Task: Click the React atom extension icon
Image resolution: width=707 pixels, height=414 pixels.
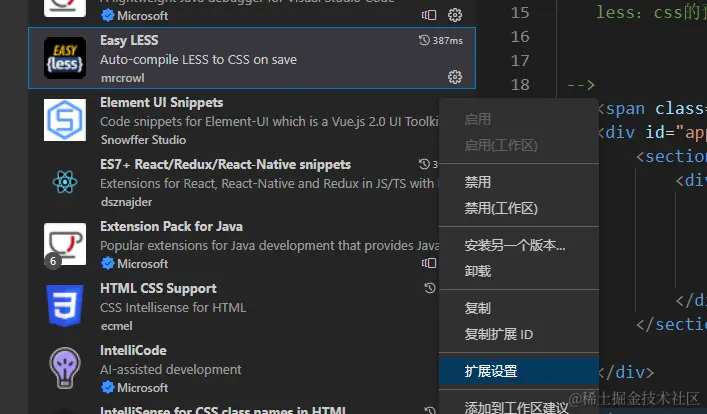Action: 65,182
